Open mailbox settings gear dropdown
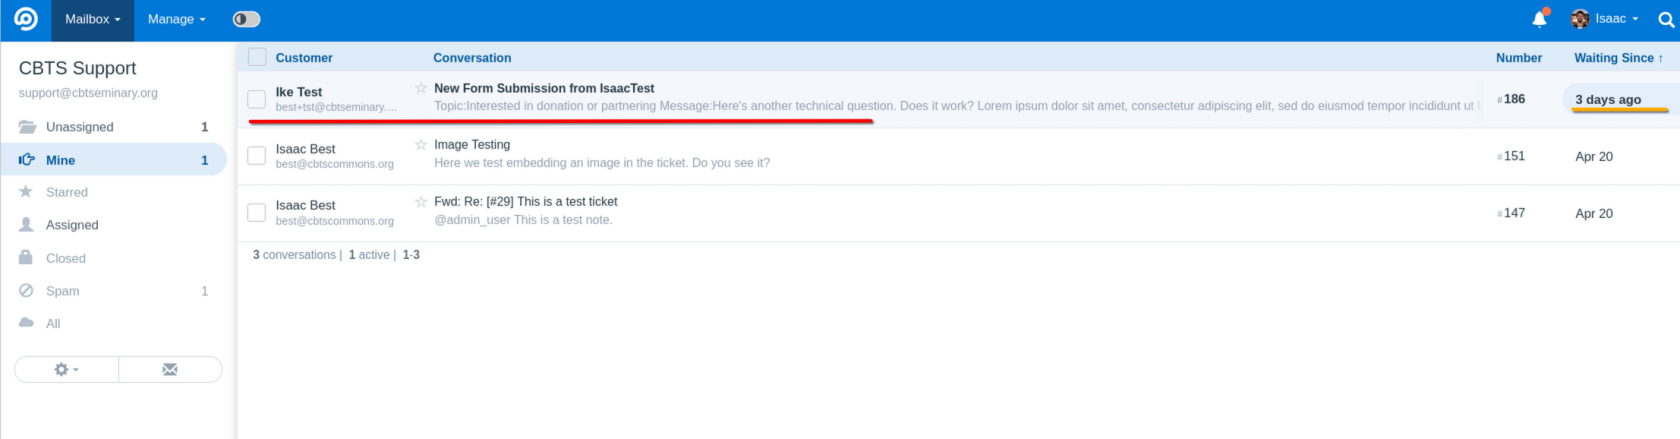1680x439 pixels. (x=66, y=370)
